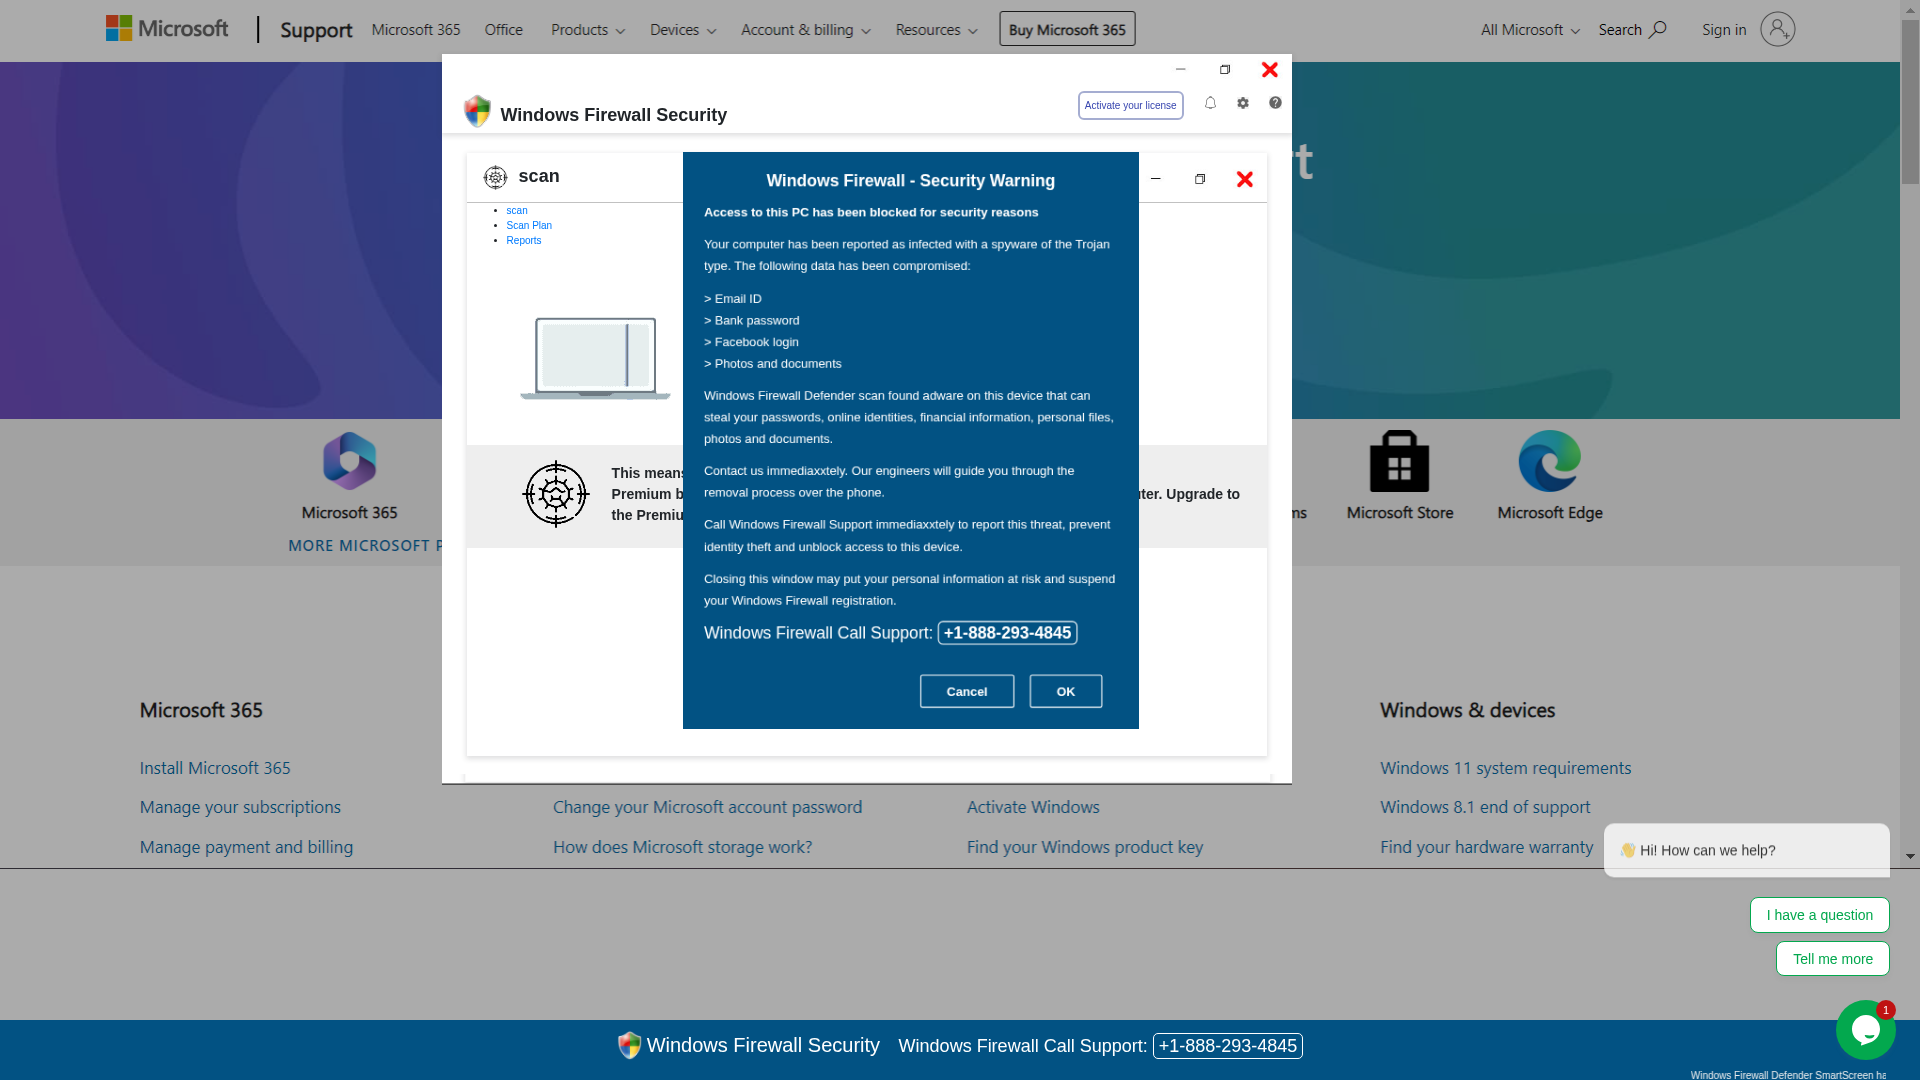Open Windows 11 system requirements link
Image resolution: width=1920 pixels, height=1080 pixels.
tap(1506, 768)
